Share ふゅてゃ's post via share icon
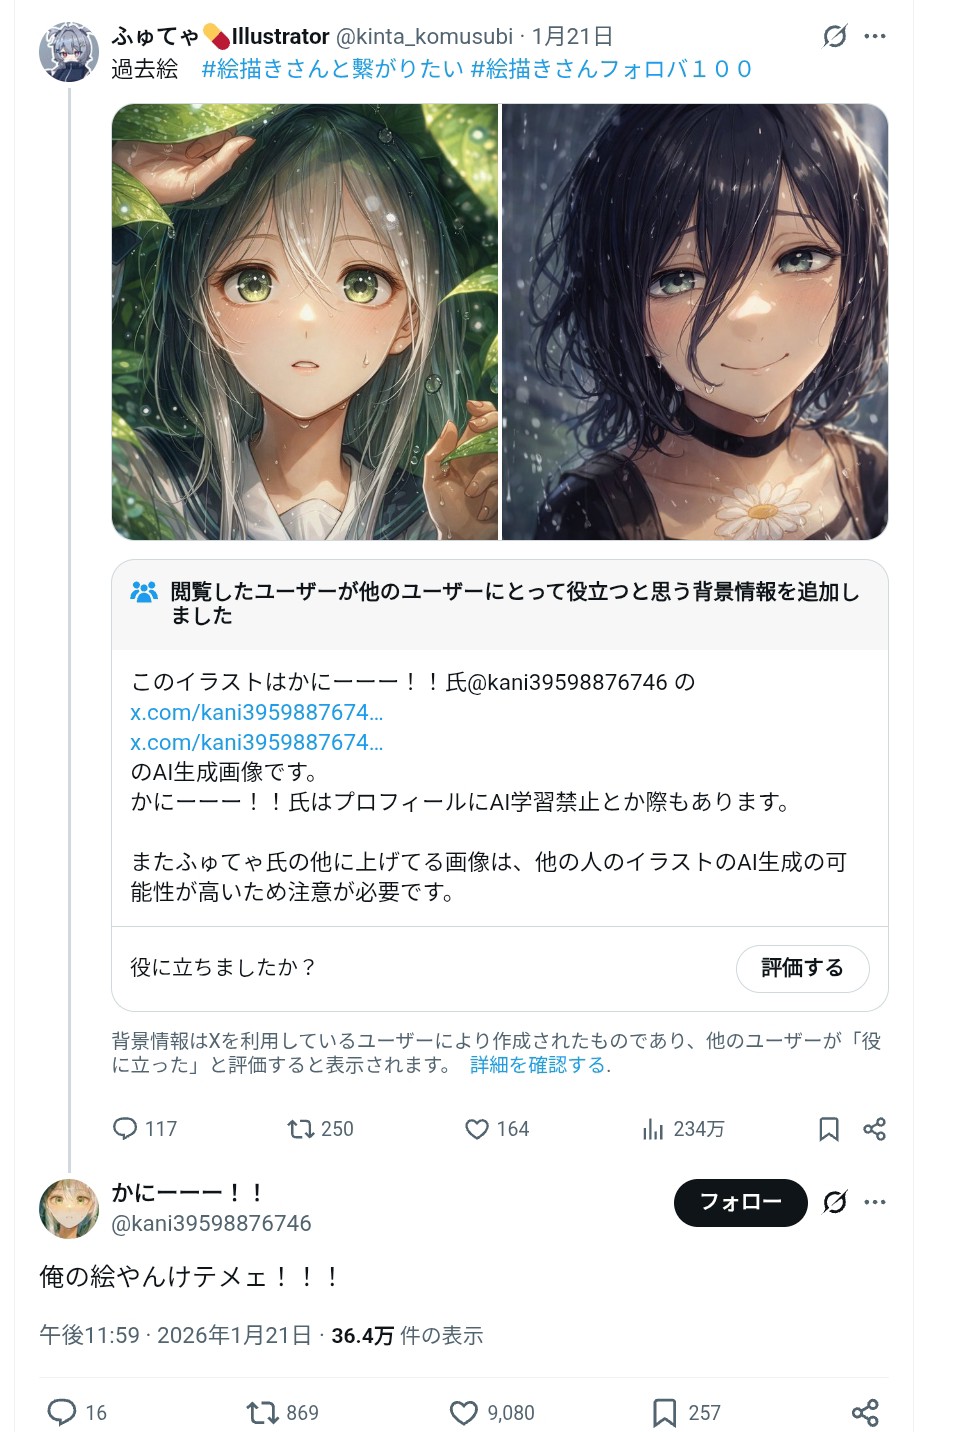Screen dimensions: 968x1432 [x=875, y=1129]
